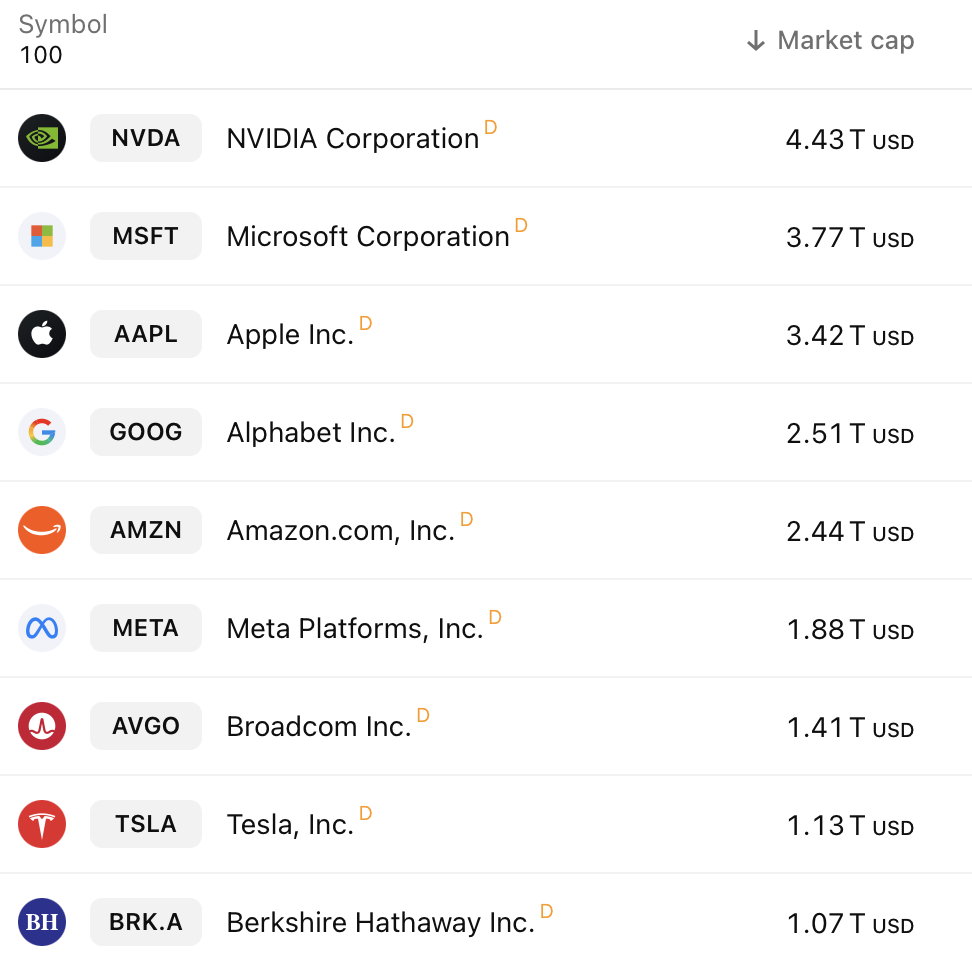This screenshot has height=966, width=972.
Task: Click the D marker after Microsoft Corporation
Action: [521, 225]
